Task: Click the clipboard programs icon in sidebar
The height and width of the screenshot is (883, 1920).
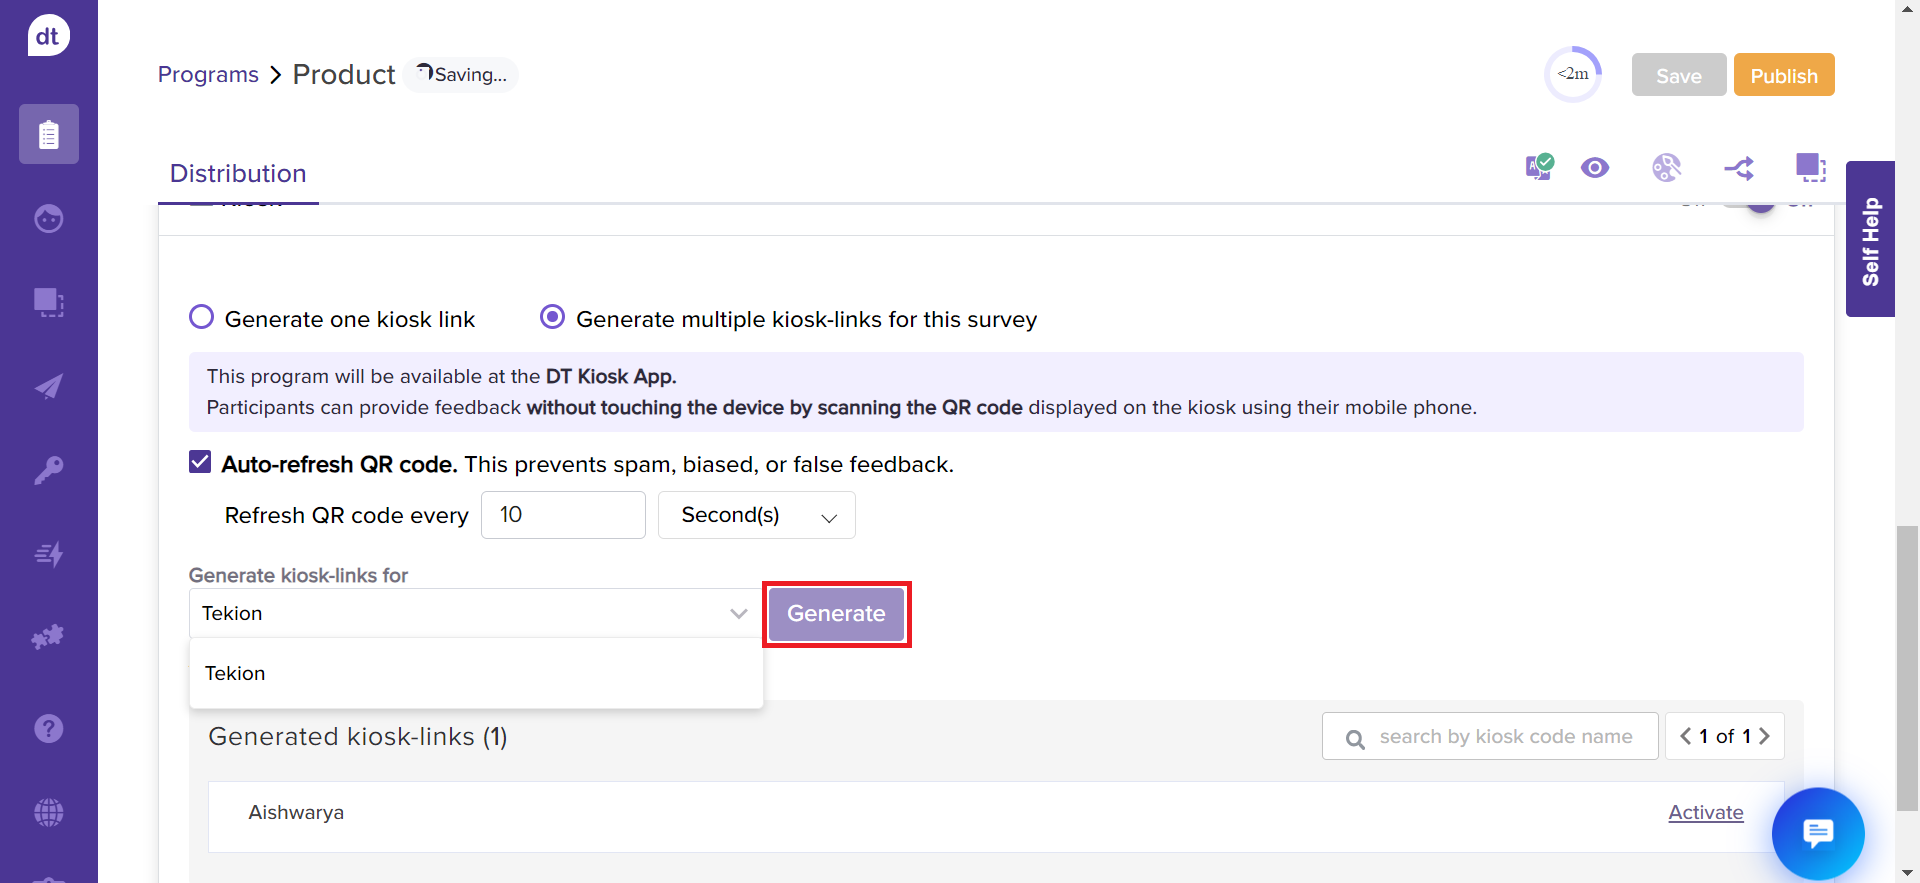Action: (48, 134)
